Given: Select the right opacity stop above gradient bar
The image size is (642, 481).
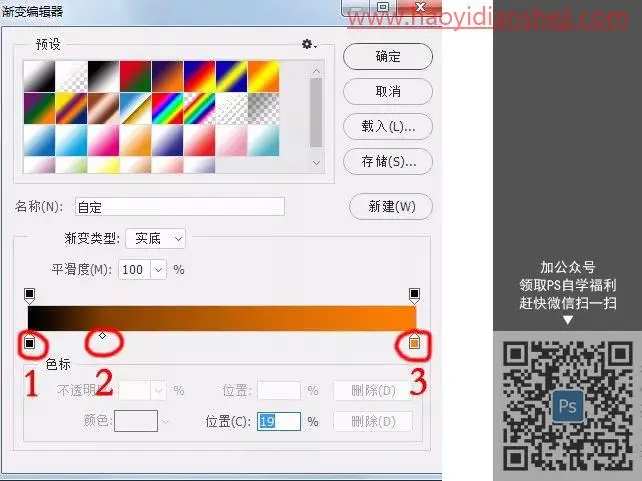Looking at the screenshot, I should click(x=414, y=296).
